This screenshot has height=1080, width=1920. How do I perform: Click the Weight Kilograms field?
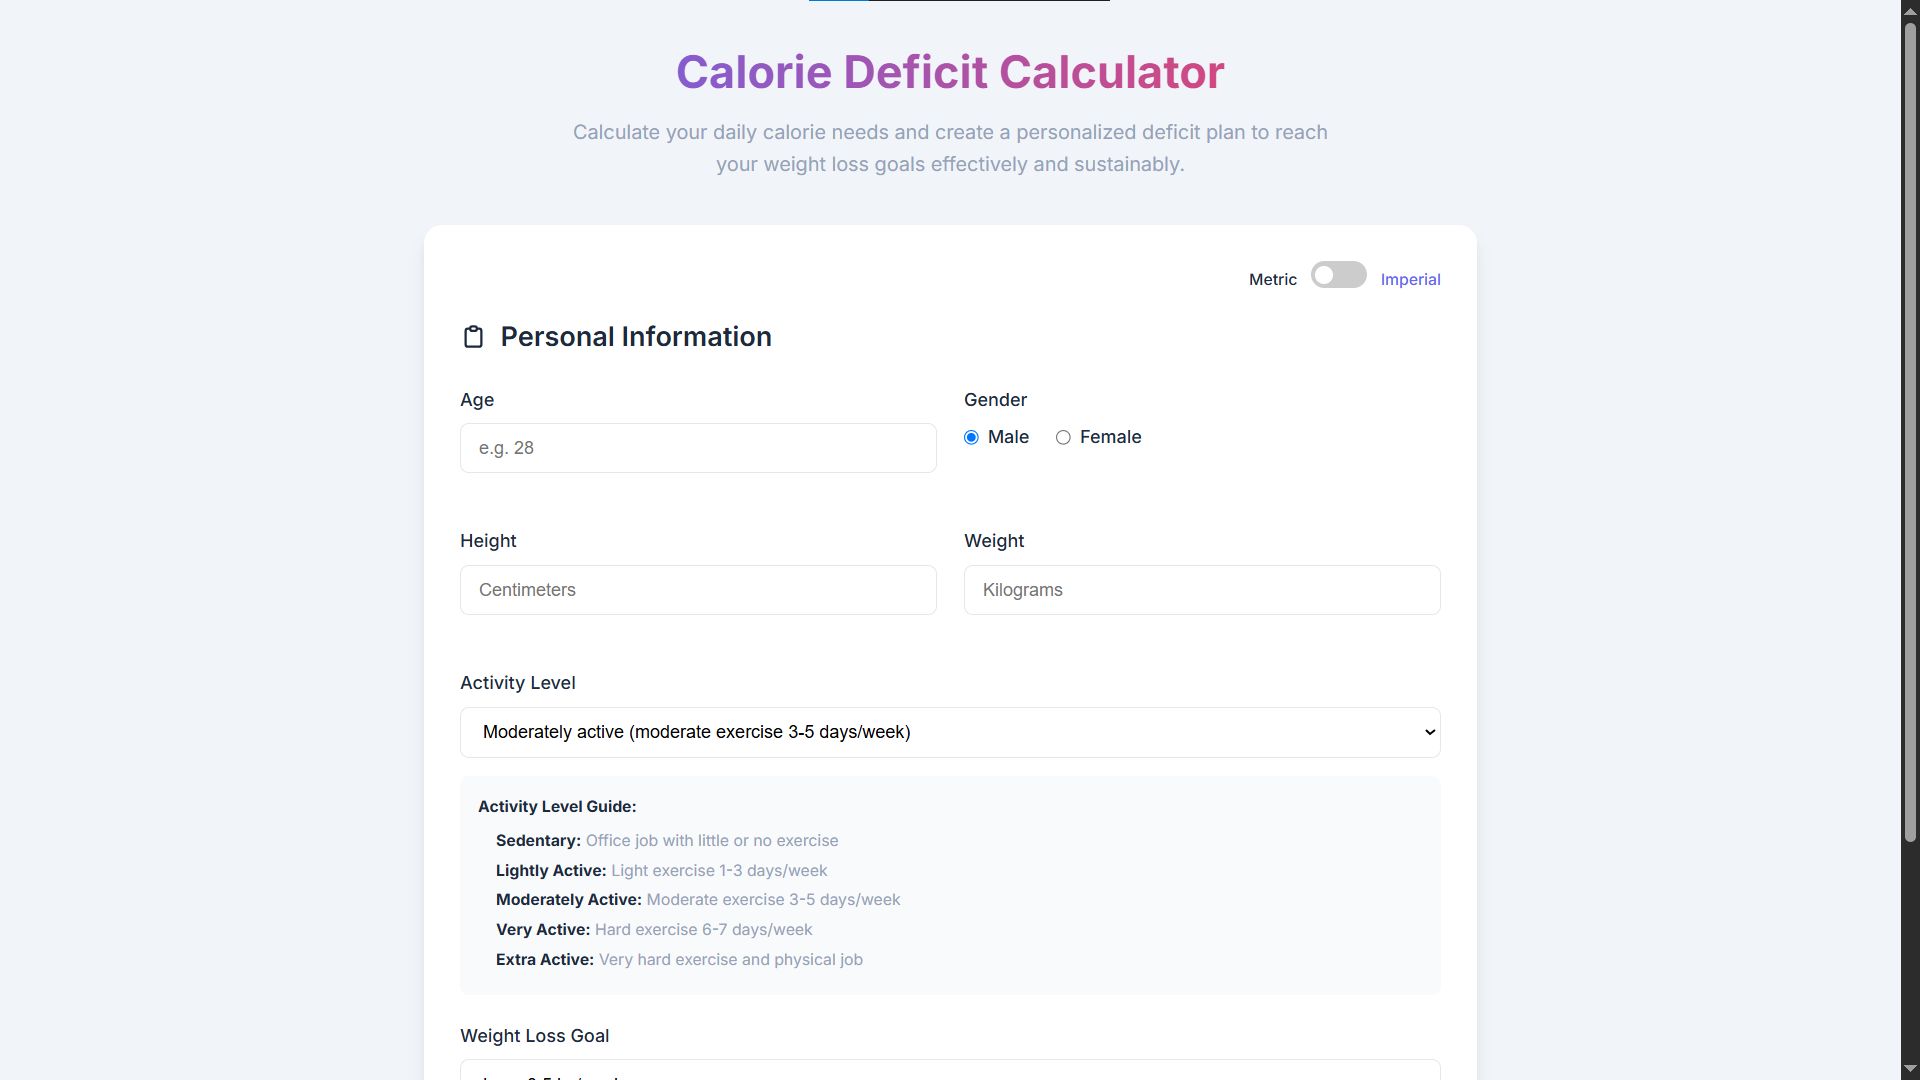[x=1202, y=590]
